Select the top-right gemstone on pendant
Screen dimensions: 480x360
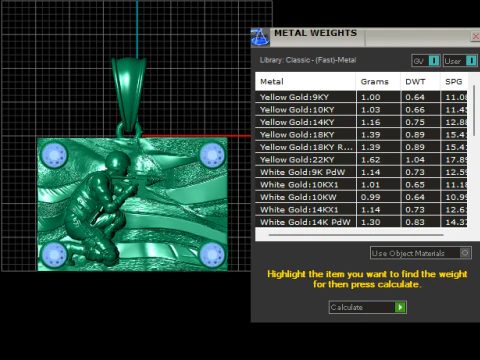point(212,155)
